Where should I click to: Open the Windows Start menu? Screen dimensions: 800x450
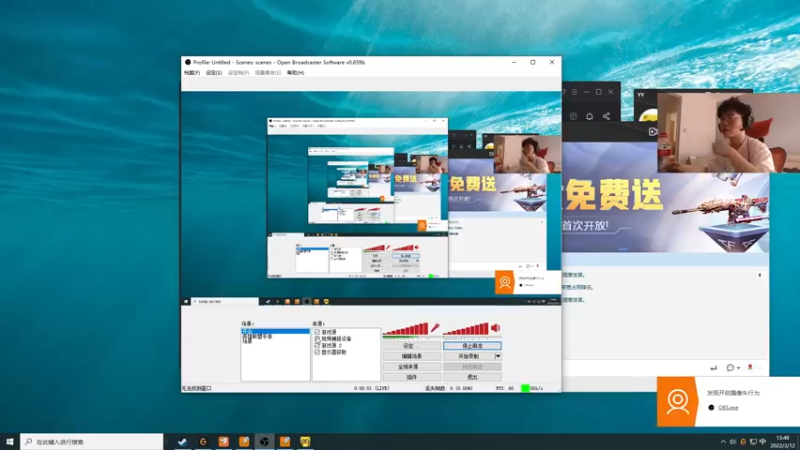coord(10,442)
